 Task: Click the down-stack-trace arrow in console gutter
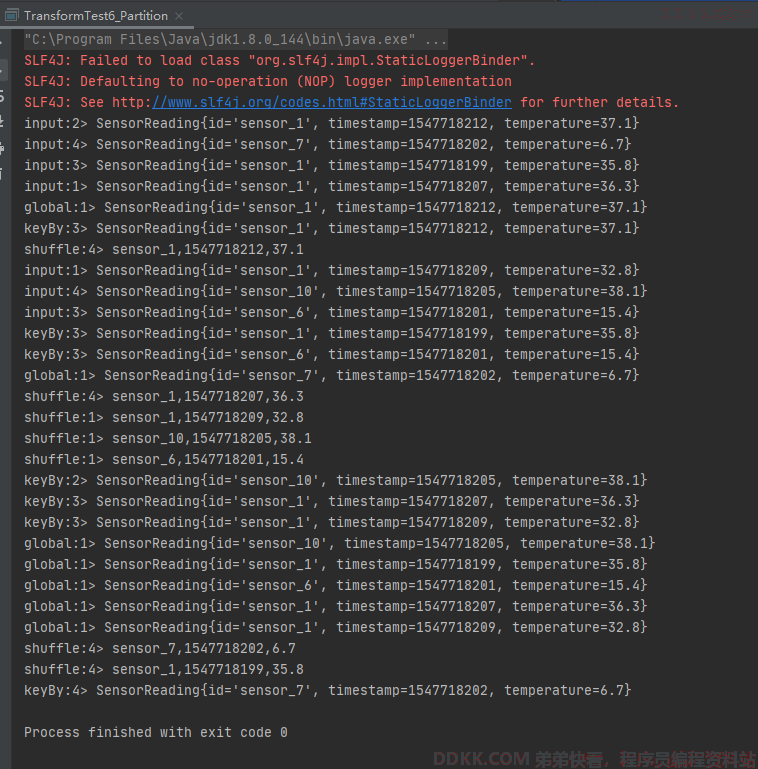pos(1,70)
